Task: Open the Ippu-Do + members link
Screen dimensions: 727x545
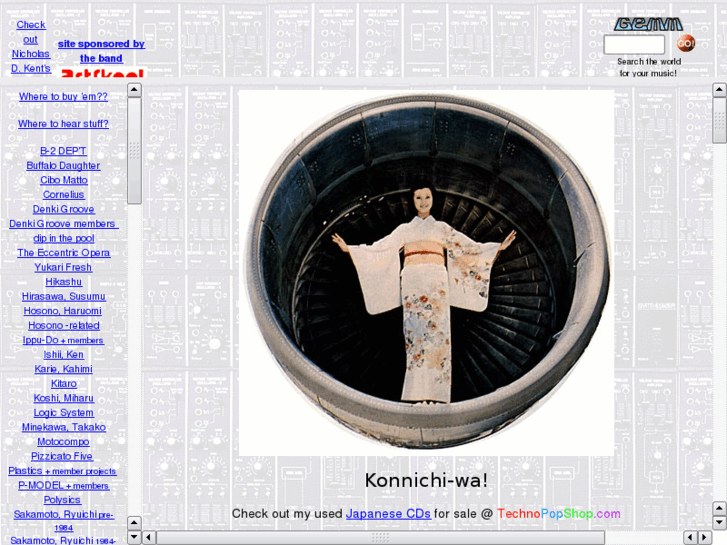Action: tap(63, 340)
